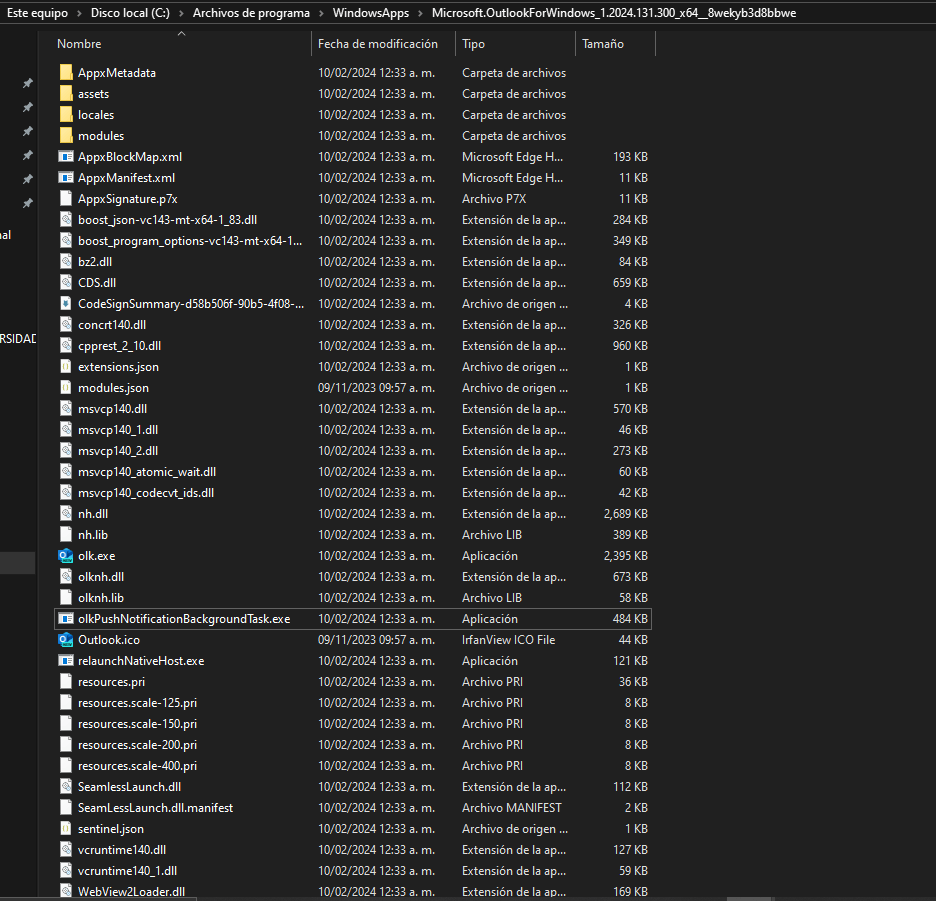Image resolution: width=936 pixels, height=901 pixels.
Task: Click the Outlook.ico file icon
Action: click(x=66, y=639)
